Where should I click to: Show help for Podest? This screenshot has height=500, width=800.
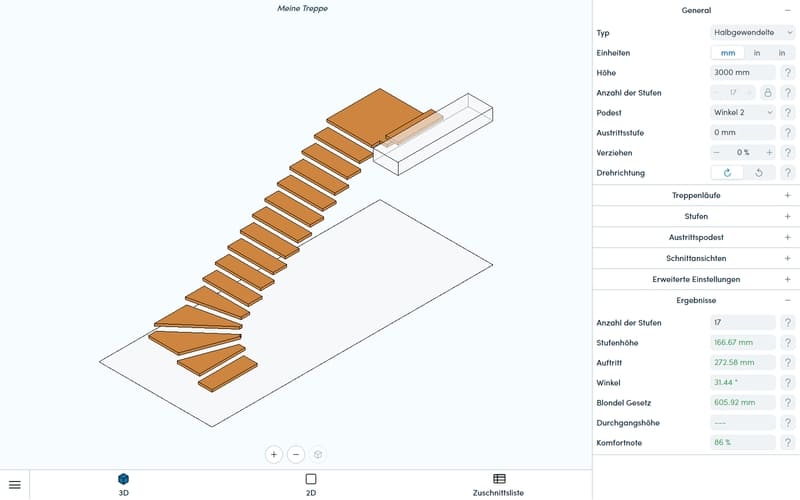788,113
